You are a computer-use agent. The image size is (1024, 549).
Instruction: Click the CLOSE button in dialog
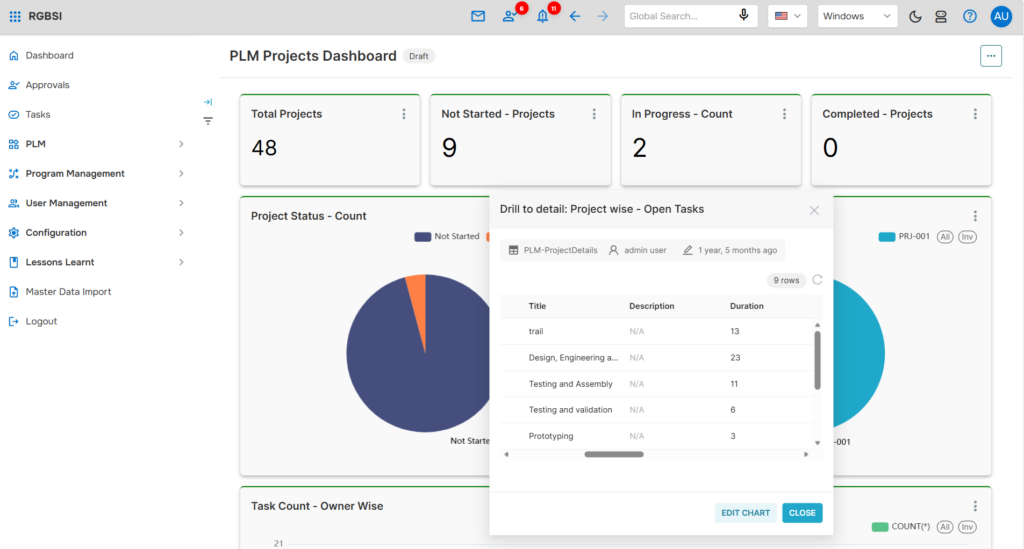(802, 513)
